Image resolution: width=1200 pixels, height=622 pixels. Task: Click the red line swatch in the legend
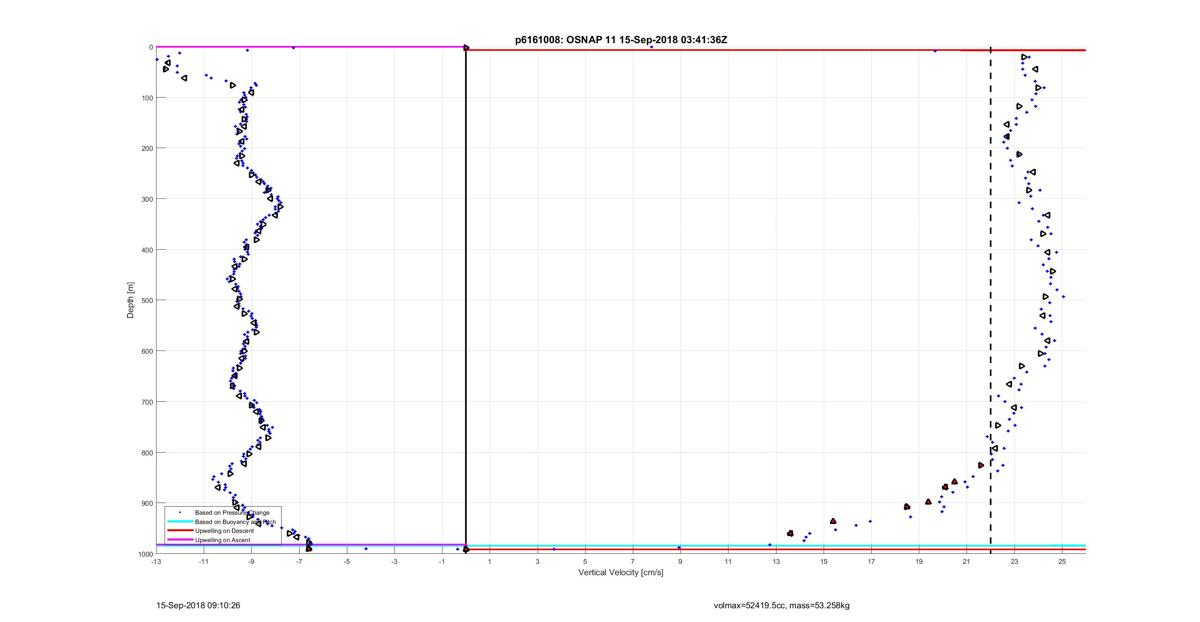click(180, 531)
